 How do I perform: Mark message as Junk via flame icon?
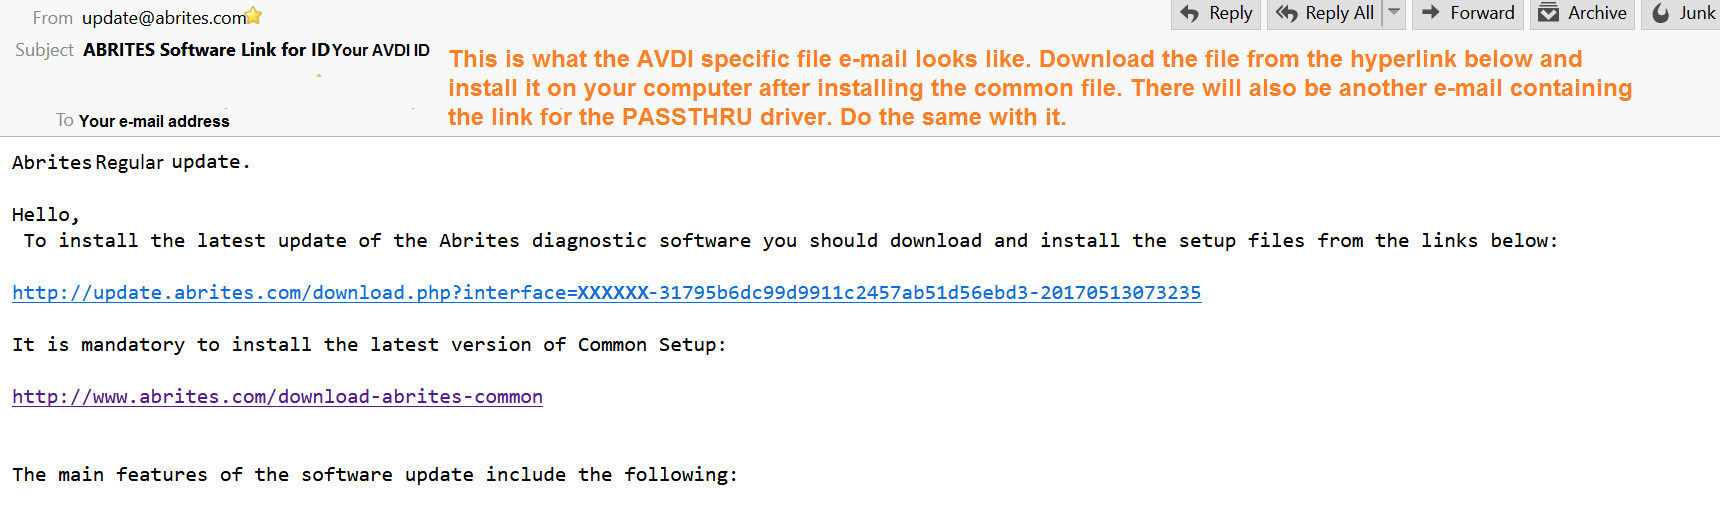[1661, 13]
